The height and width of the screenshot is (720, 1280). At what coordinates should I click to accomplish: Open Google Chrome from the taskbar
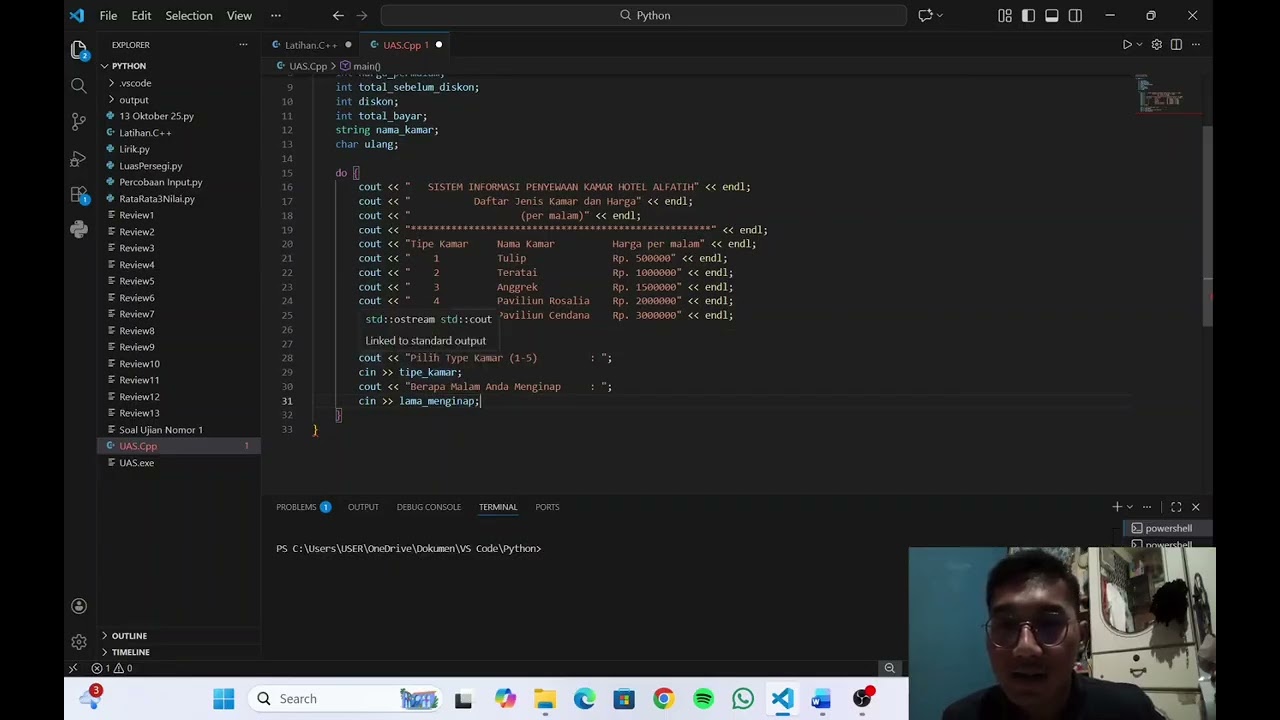[x=663, y=699]
